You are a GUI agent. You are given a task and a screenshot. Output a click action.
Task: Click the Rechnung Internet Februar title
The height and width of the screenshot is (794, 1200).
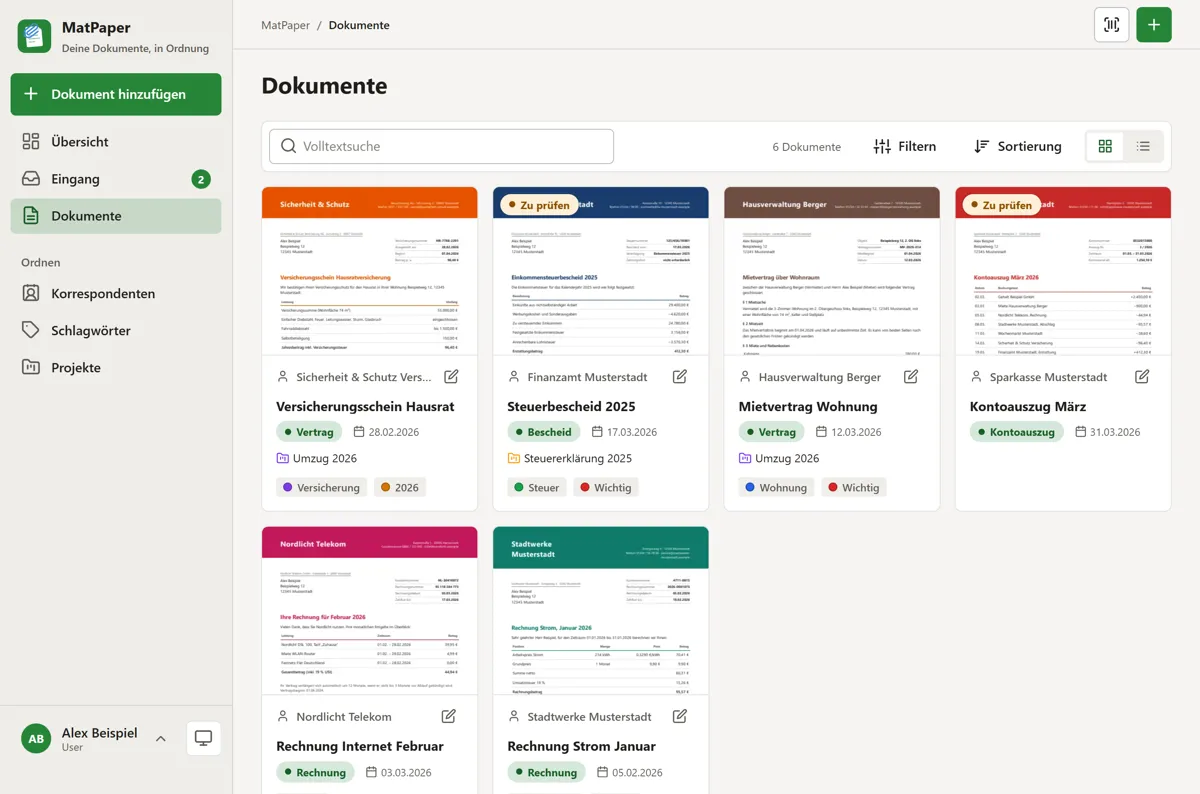coord(360,746)
